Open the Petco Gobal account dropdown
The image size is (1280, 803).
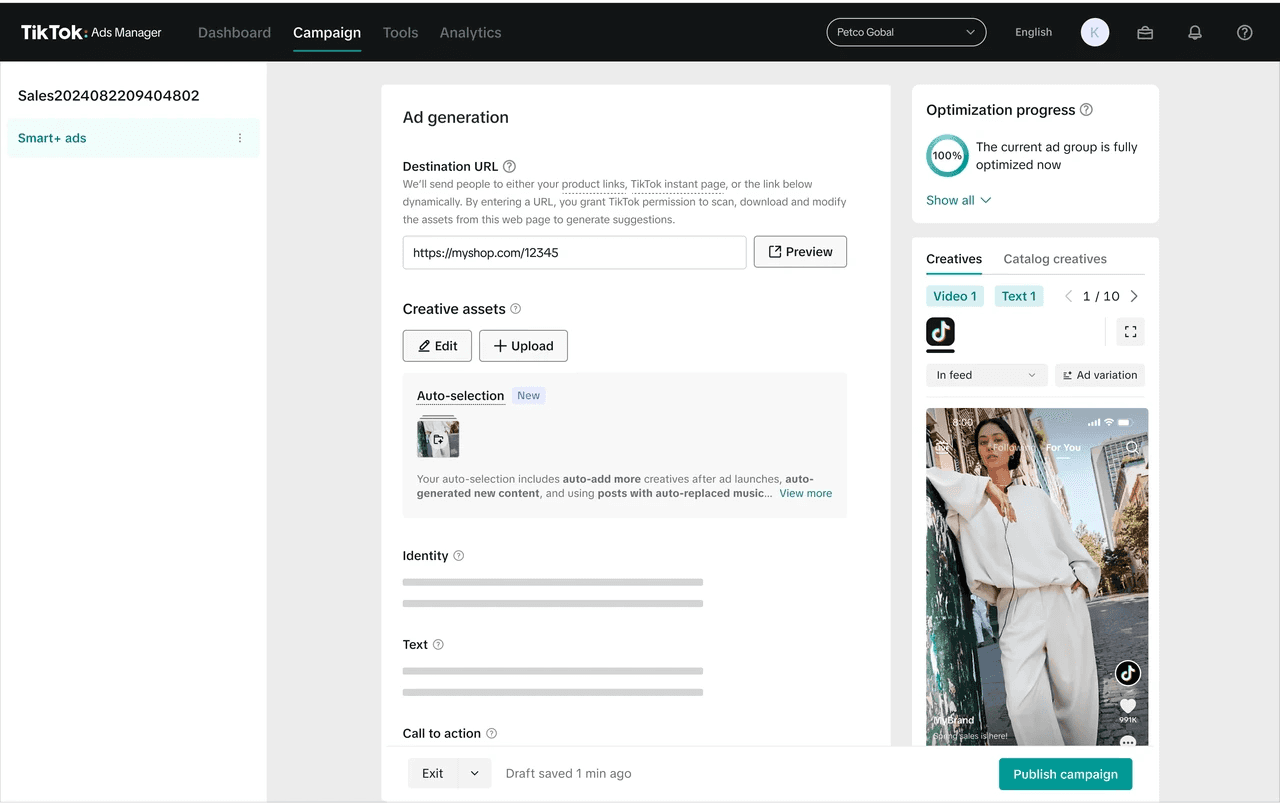[906, 32]
